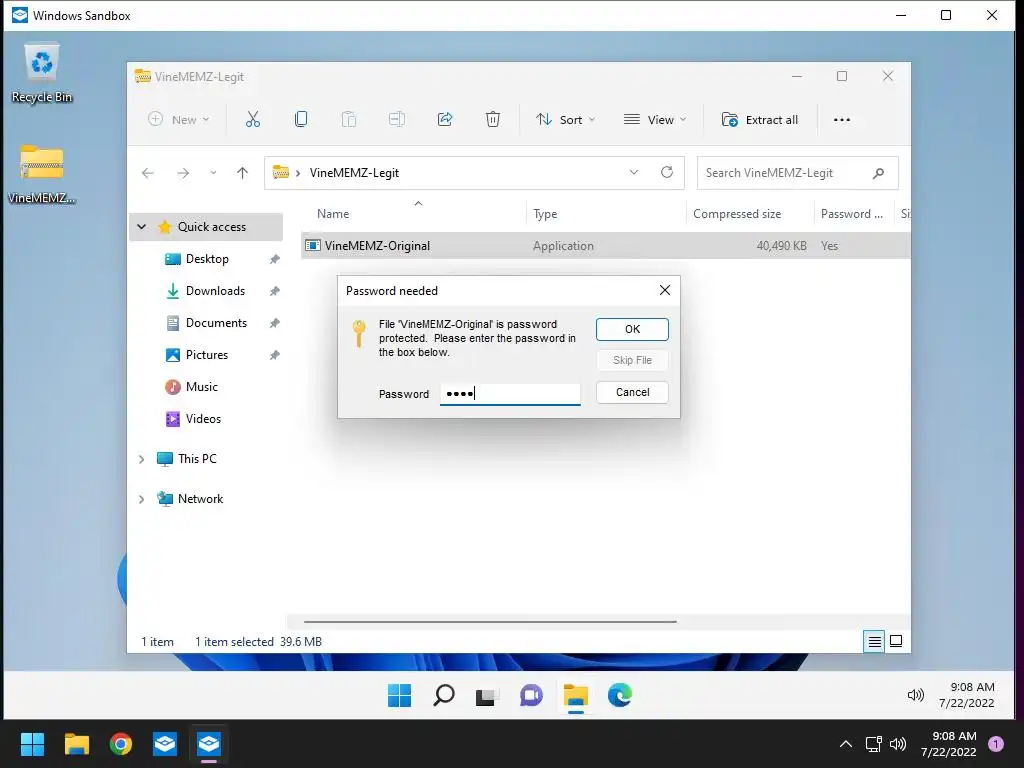Go up one folder level arrow
The image size is (1024, 768).
point(242,173)
